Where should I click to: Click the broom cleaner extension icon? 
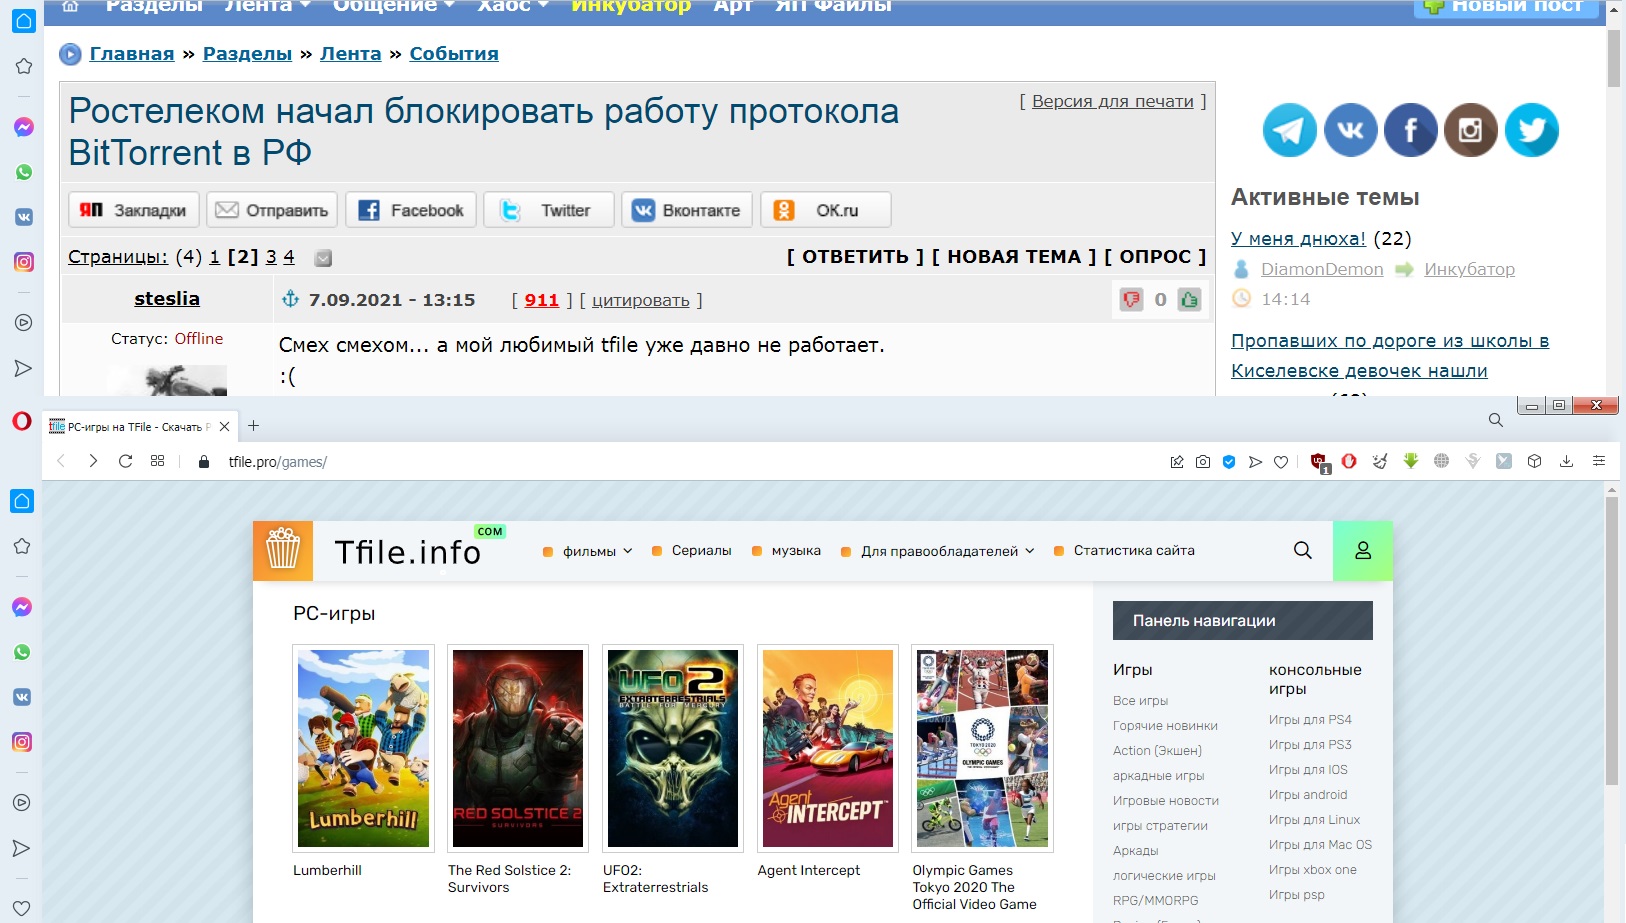point(1381,461)
